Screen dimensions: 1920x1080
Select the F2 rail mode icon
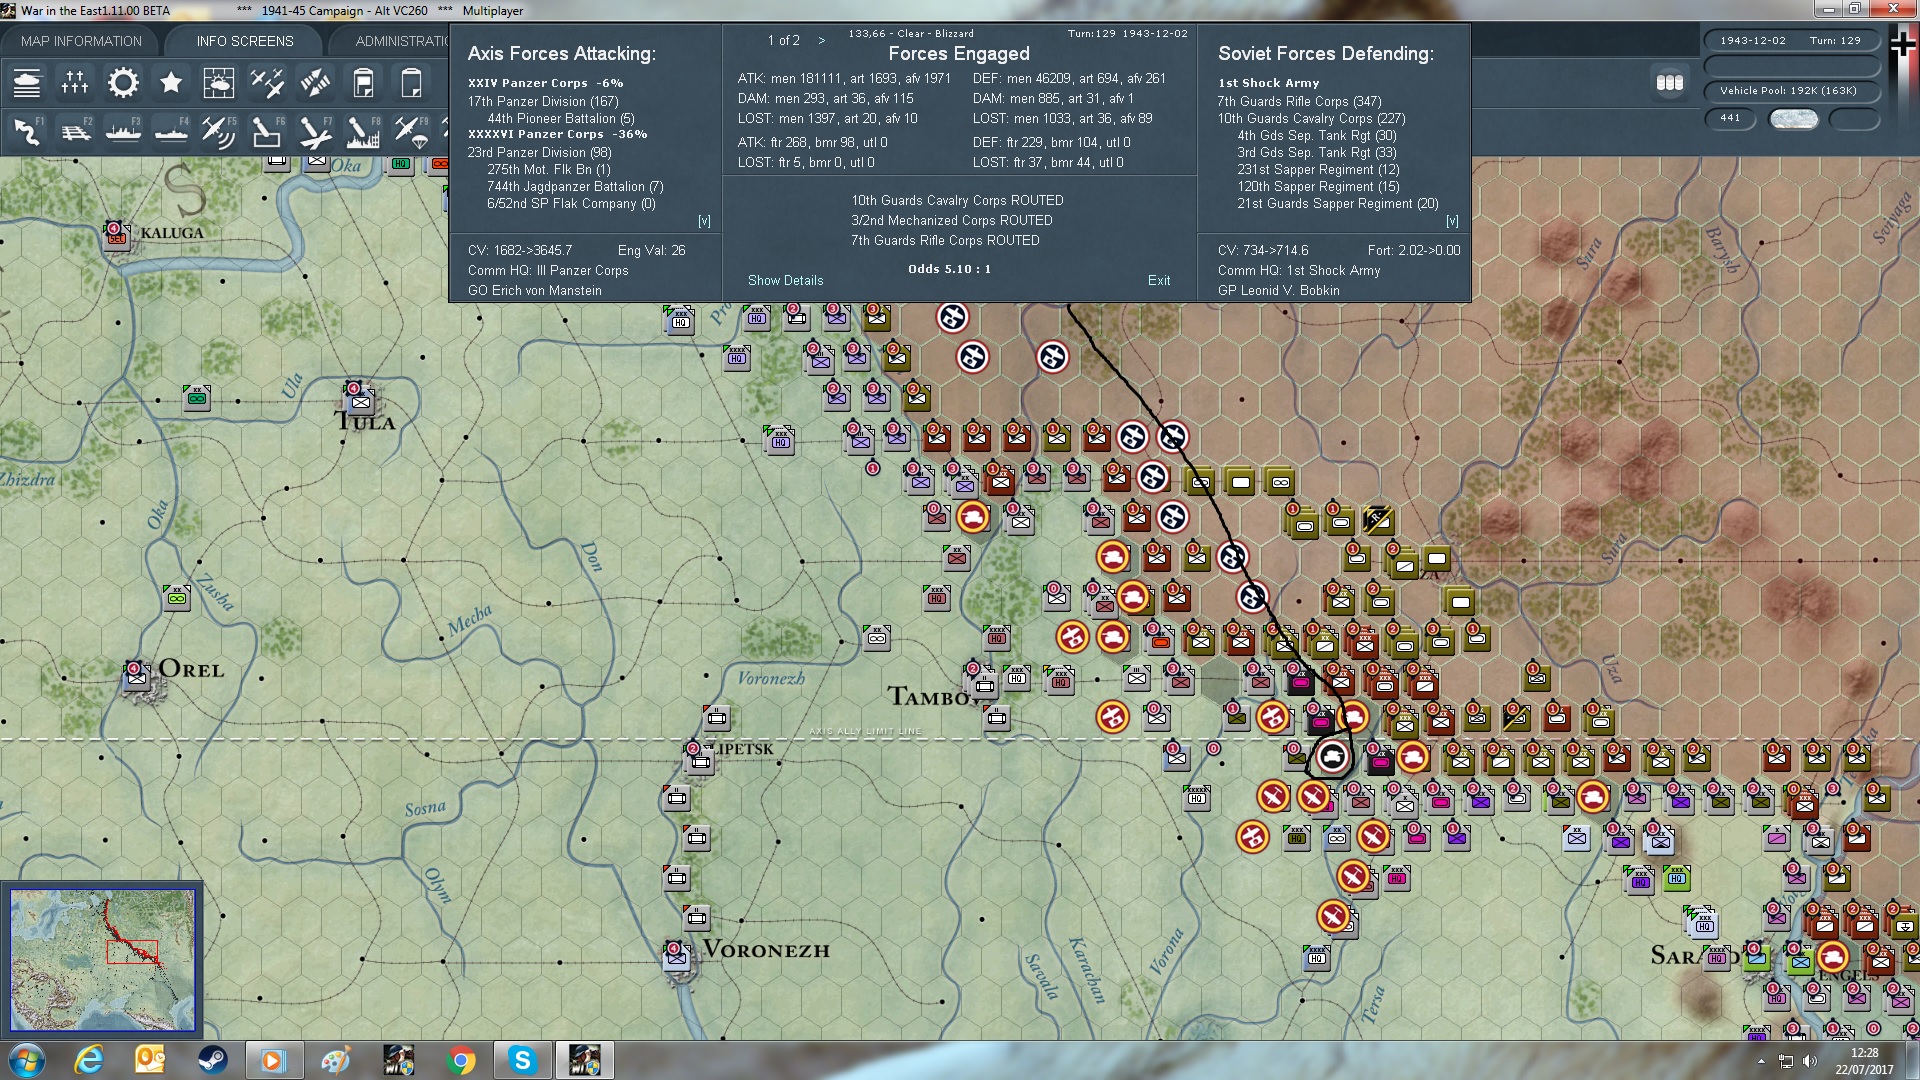tap(75, 132)
